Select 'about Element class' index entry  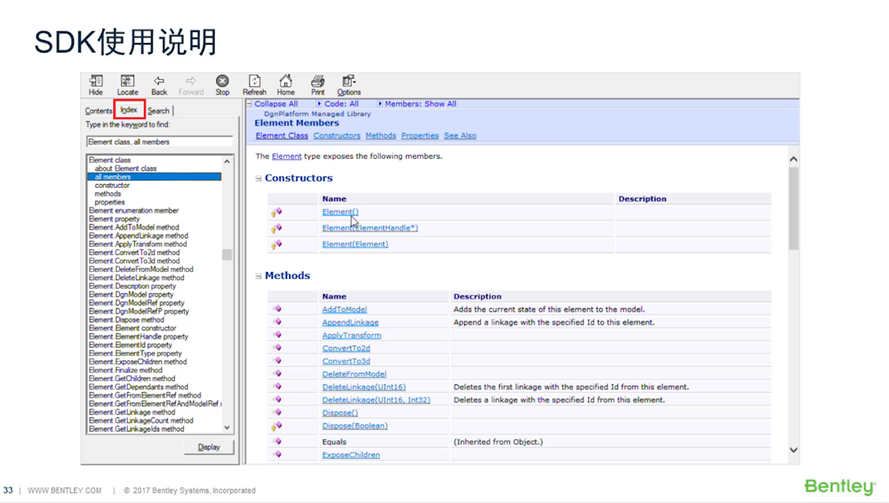[x=125, y=168]
